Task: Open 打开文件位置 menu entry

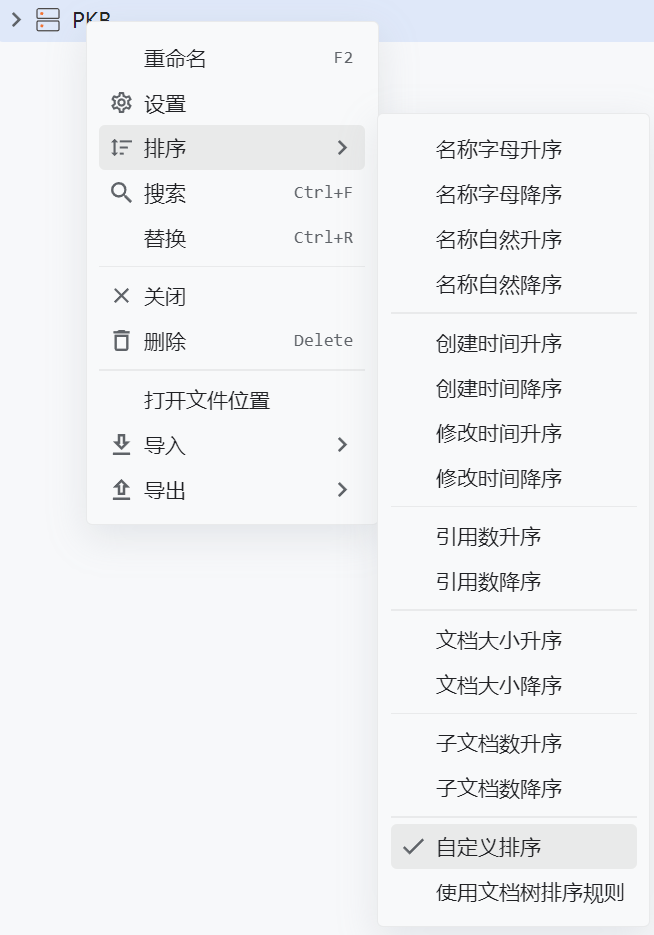Action: click(x=207, y=401)
